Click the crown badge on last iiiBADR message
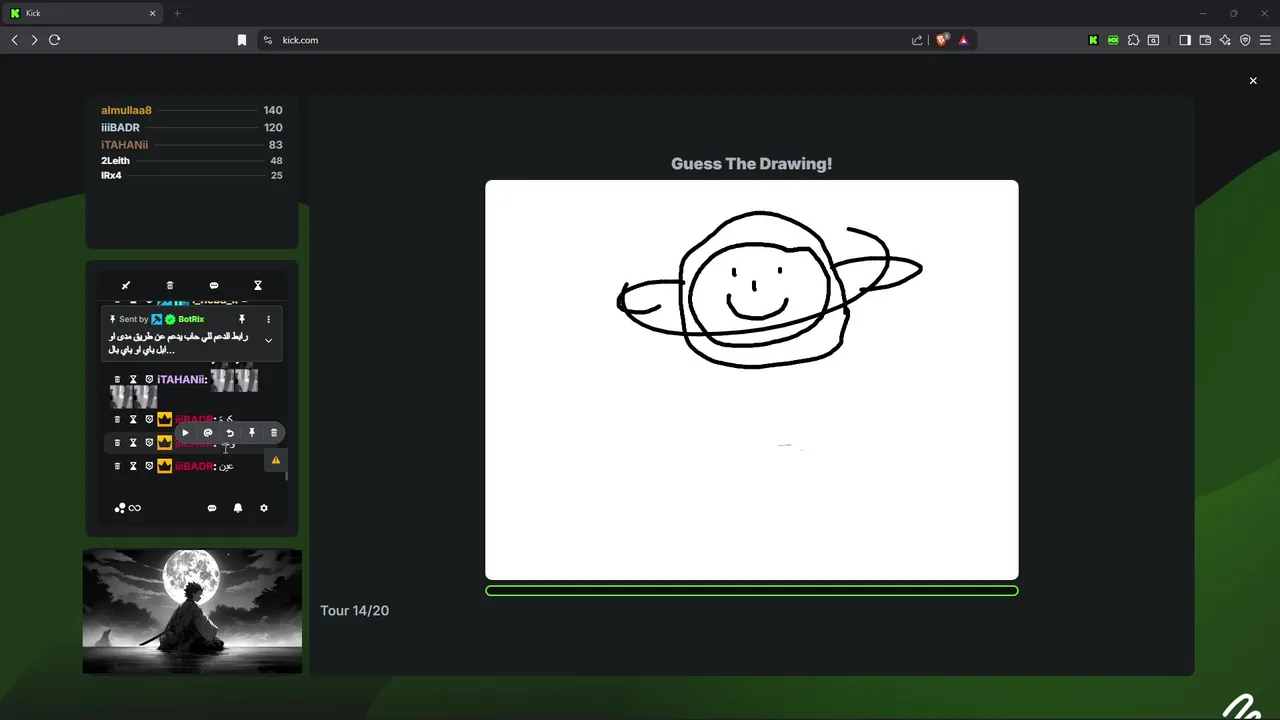The width and height of the screenshot is (1280, 720). click(165, 466)
